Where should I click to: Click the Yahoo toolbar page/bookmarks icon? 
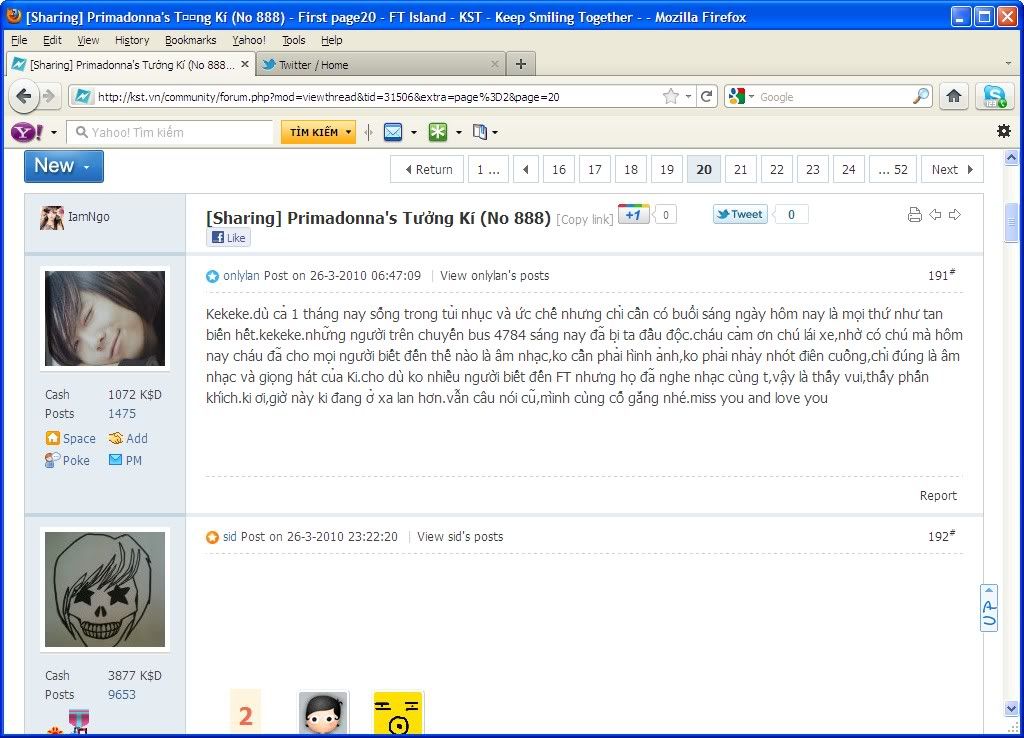point(480,133)
